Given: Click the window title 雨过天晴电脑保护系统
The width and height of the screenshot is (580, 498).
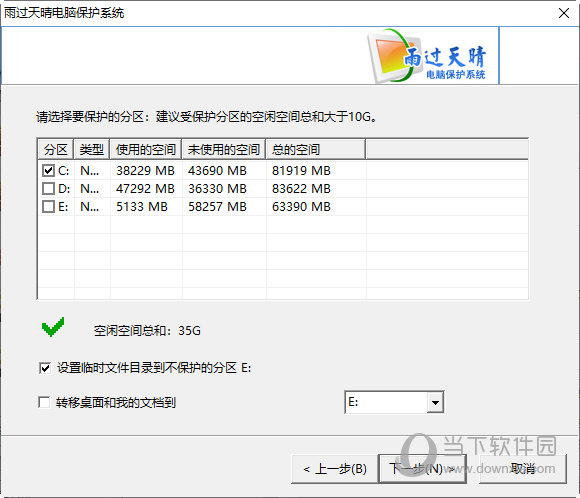Looking at the screenshot, I should tap(64, 13).
